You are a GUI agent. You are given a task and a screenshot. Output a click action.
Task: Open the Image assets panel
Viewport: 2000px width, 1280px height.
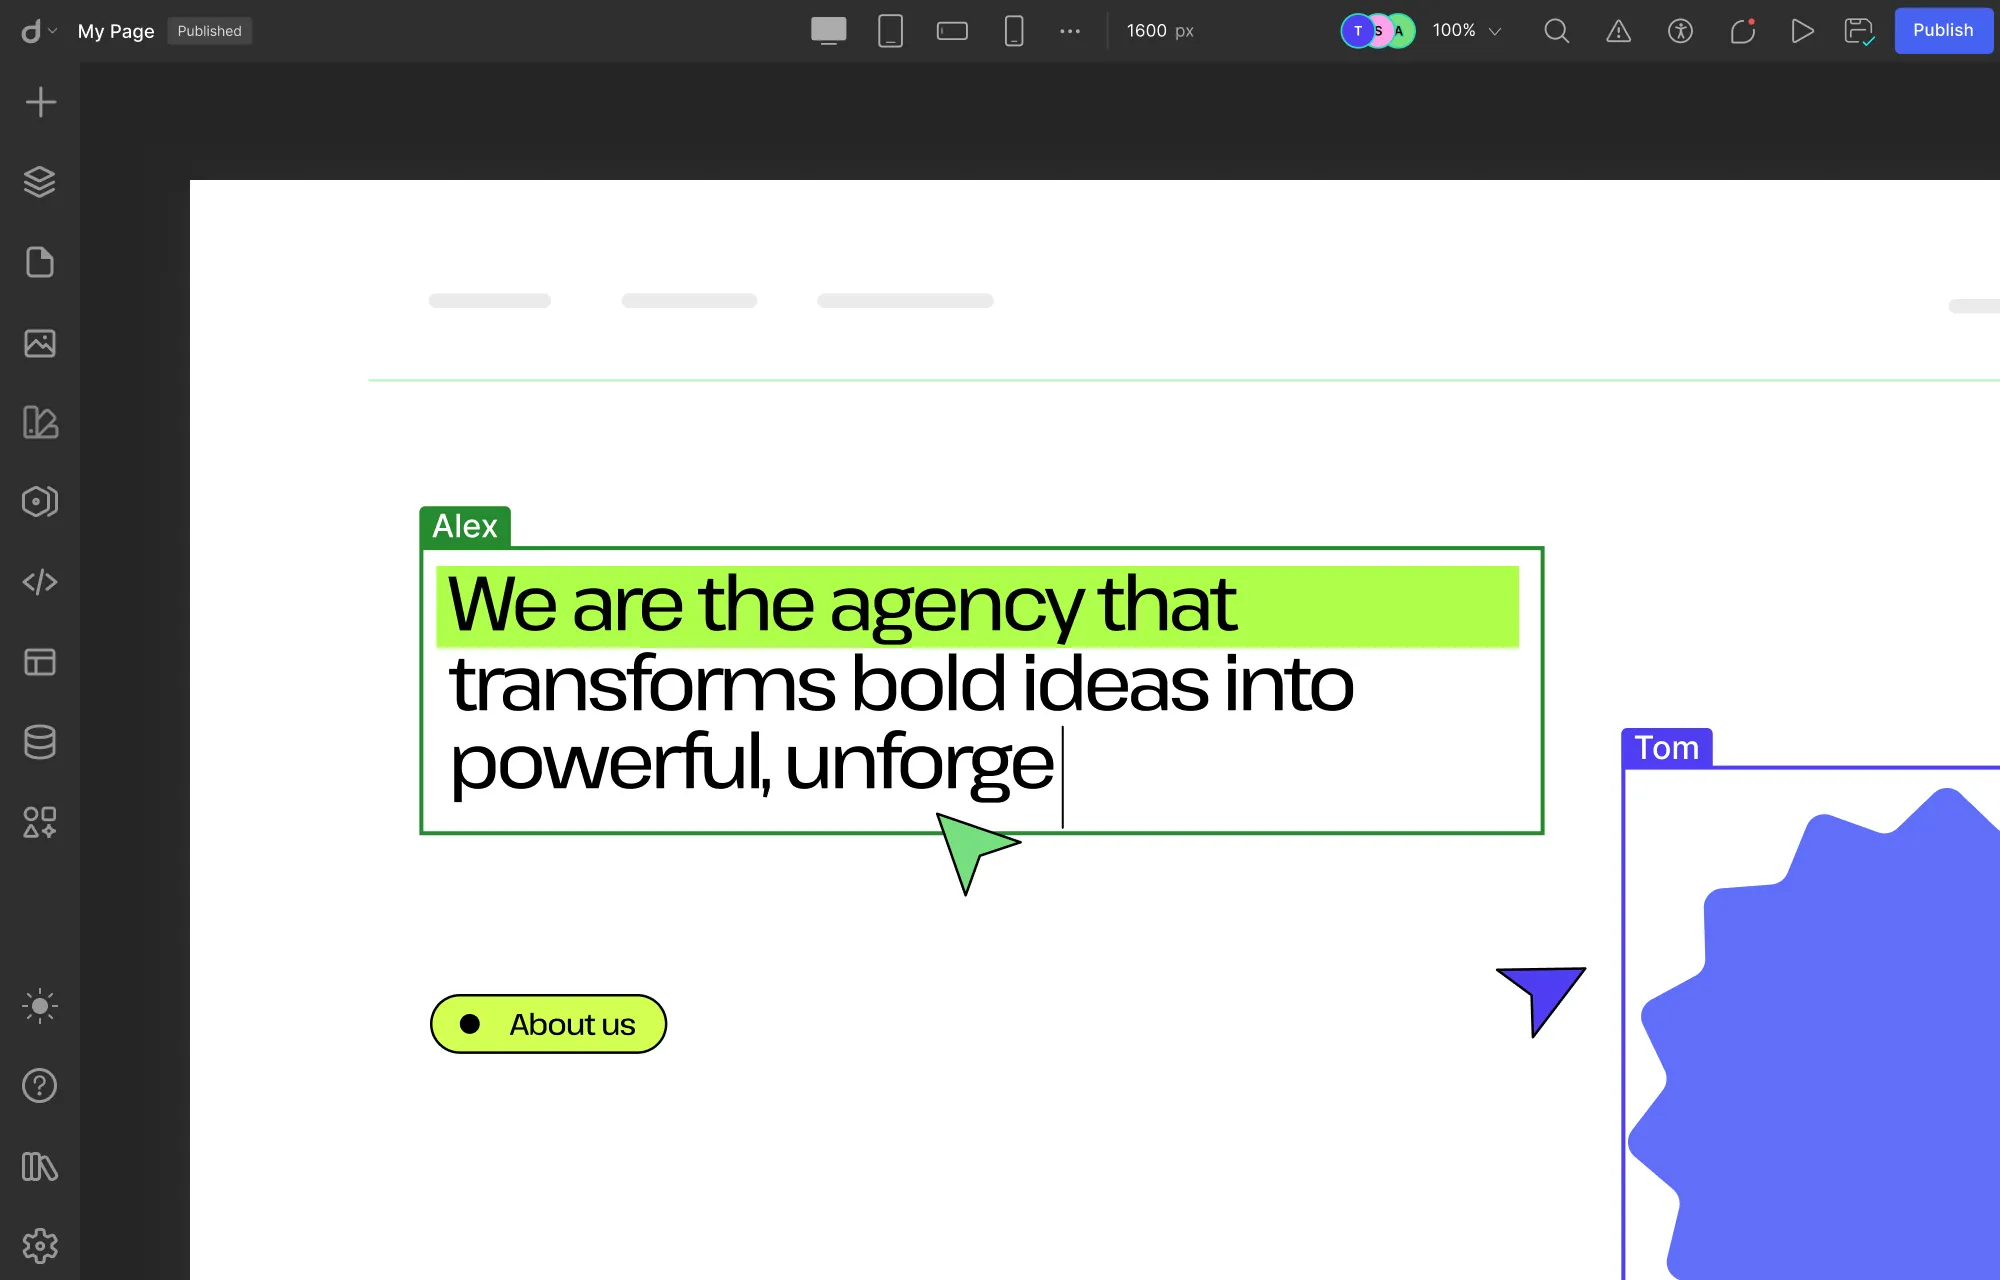[x=40, y=343]
